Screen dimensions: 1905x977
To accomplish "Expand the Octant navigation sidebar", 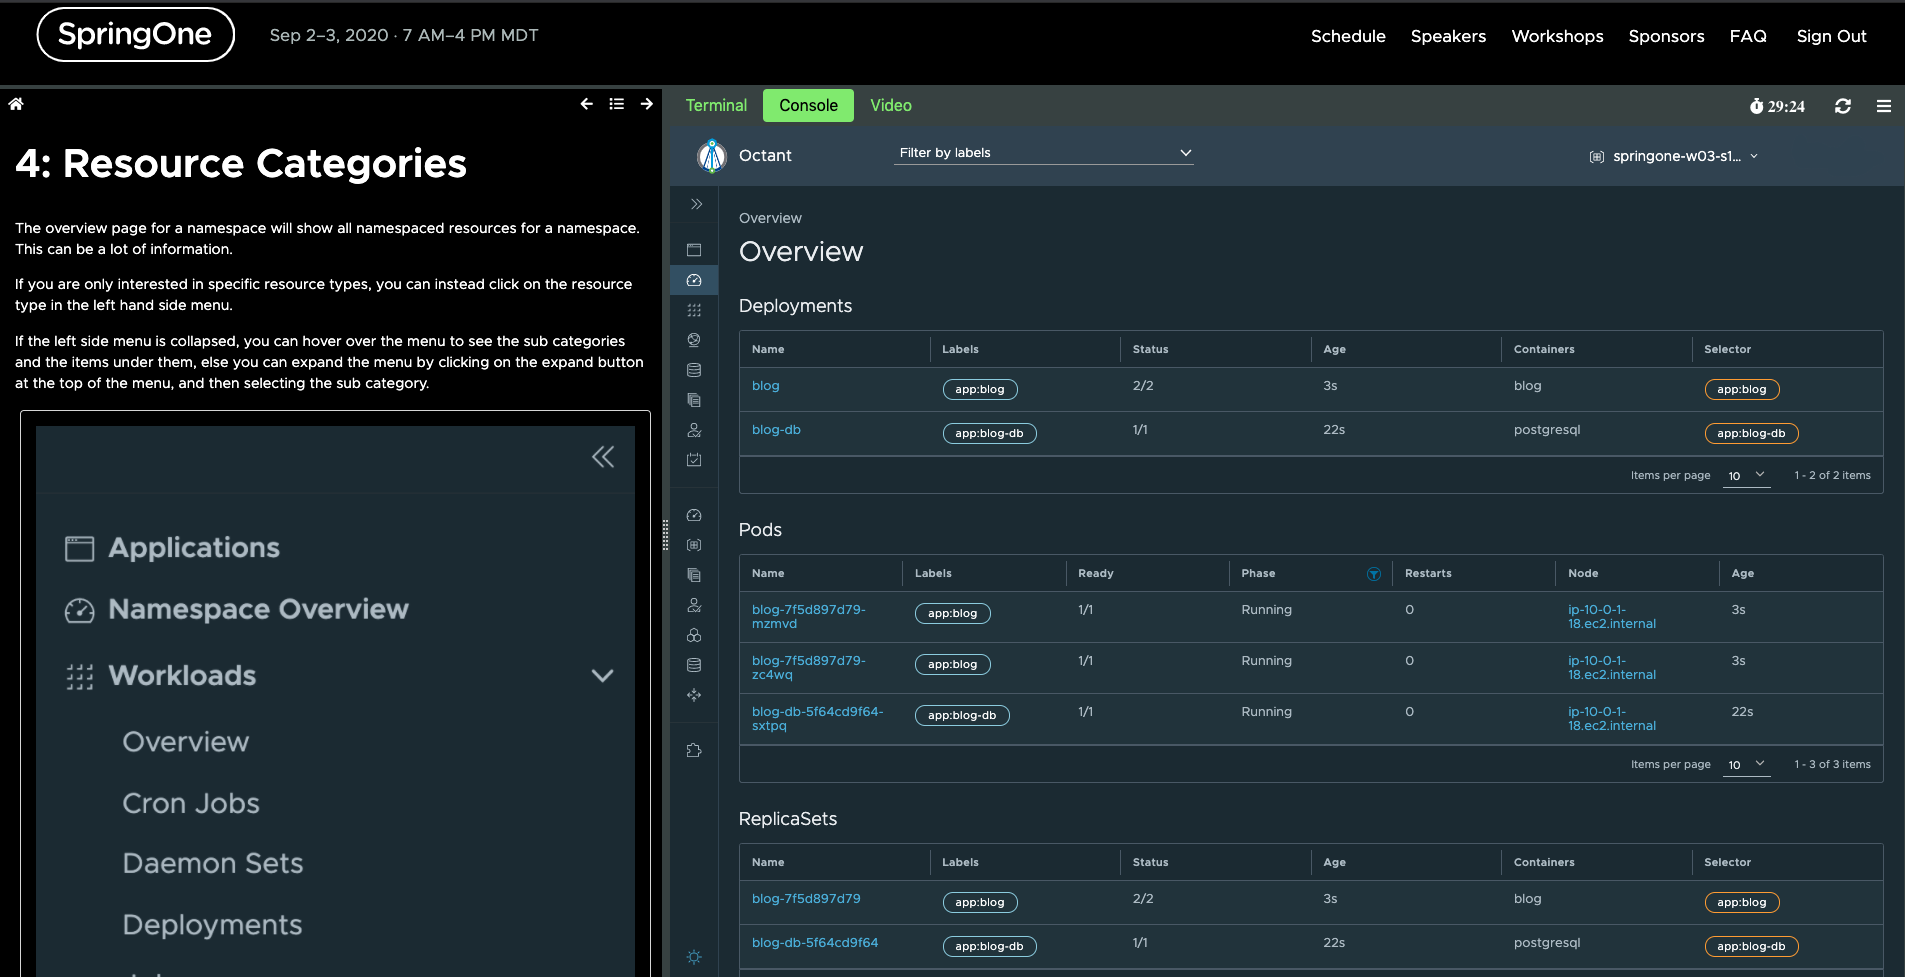I will click(696, 204).
